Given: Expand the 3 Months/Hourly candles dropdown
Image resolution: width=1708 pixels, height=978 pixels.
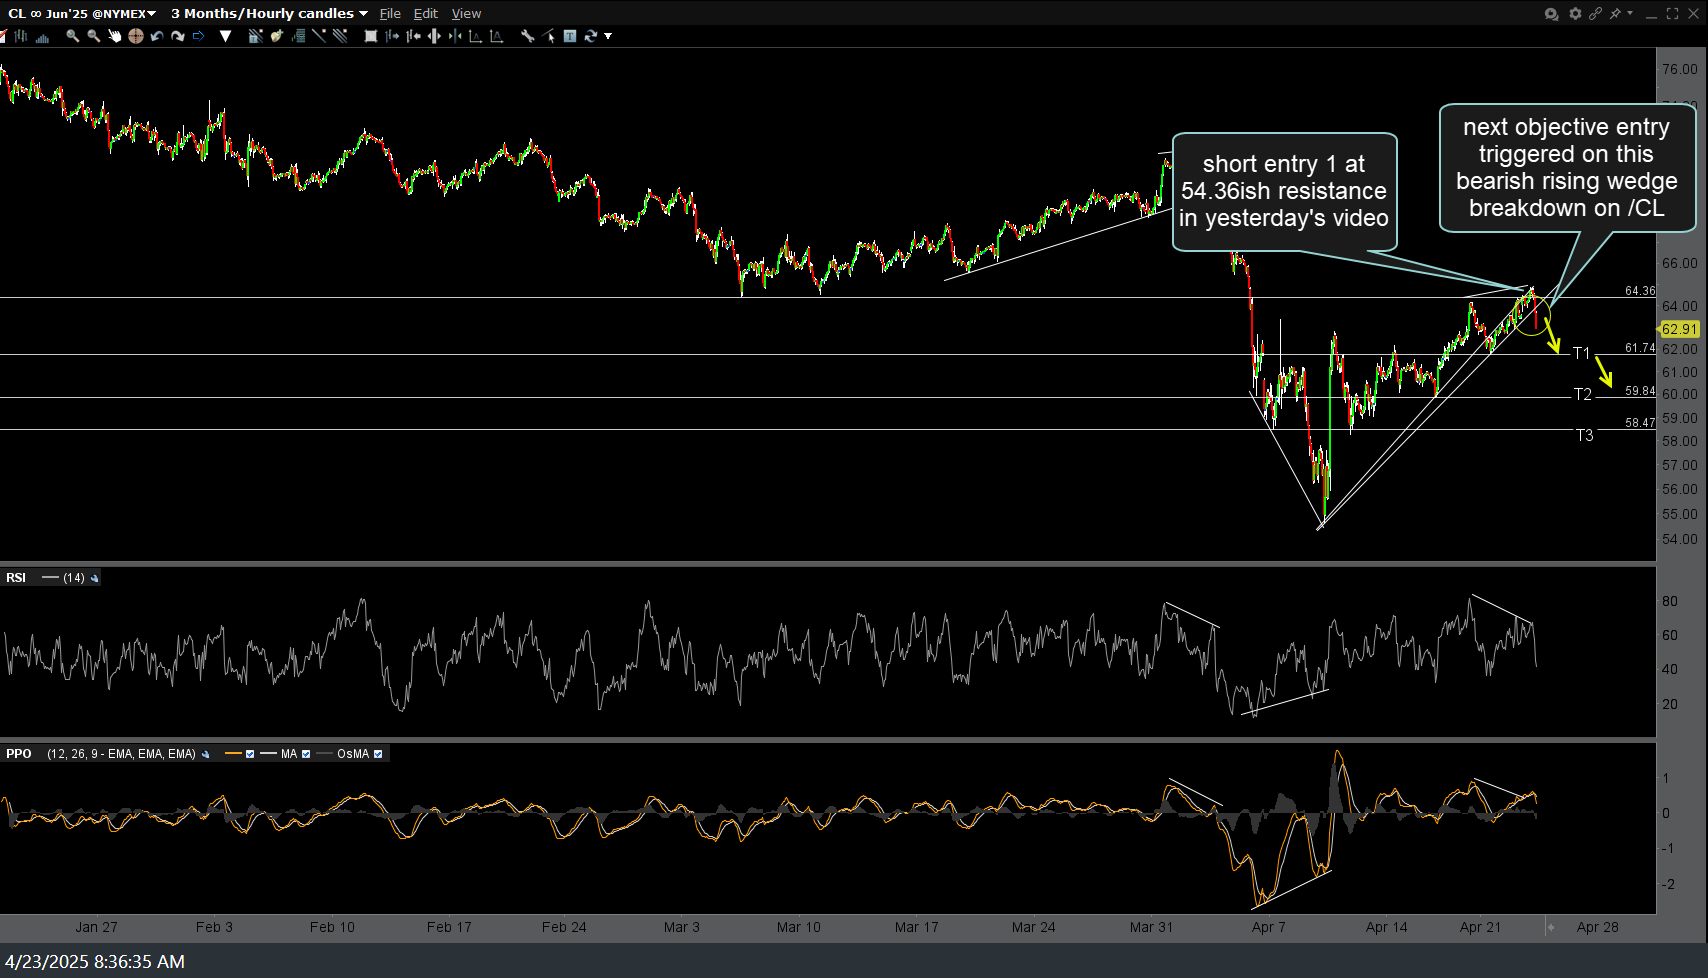Looking at the screenshot, I should 269,13.
